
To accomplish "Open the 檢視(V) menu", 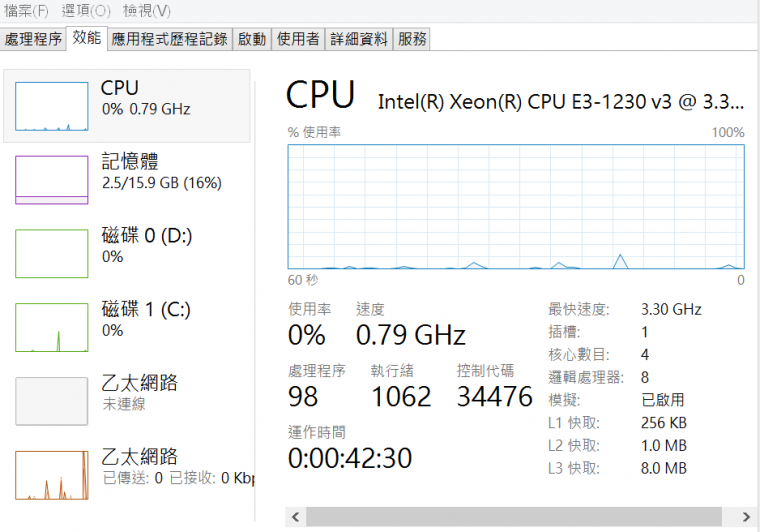I will (x=146, y=10).
